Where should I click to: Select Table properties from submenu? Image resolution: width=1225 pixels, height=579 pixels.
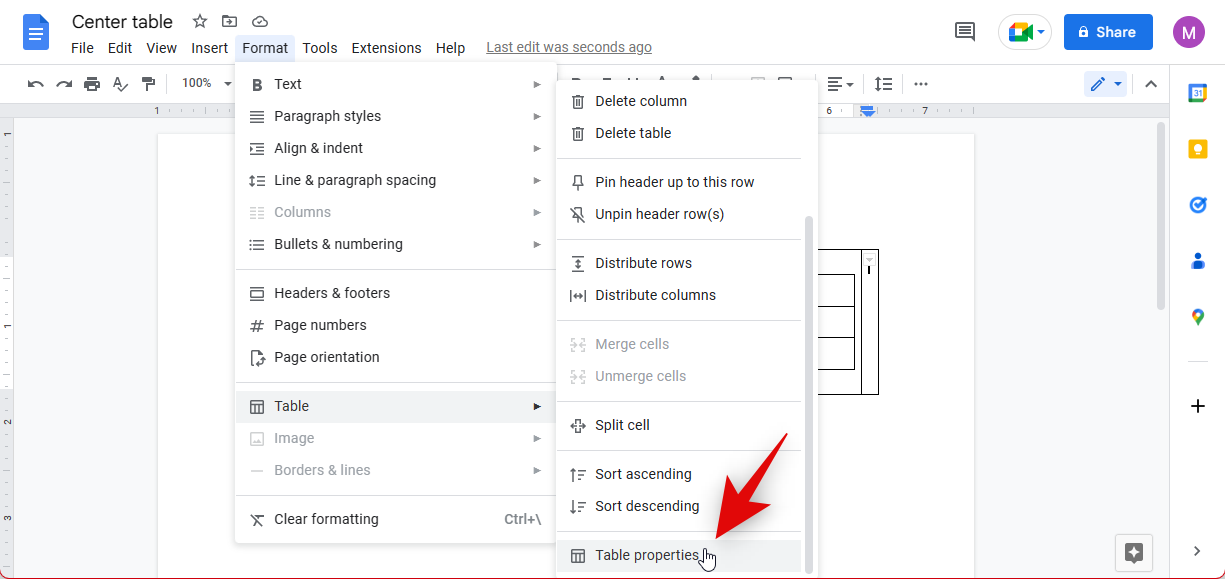tap(646, 556)
